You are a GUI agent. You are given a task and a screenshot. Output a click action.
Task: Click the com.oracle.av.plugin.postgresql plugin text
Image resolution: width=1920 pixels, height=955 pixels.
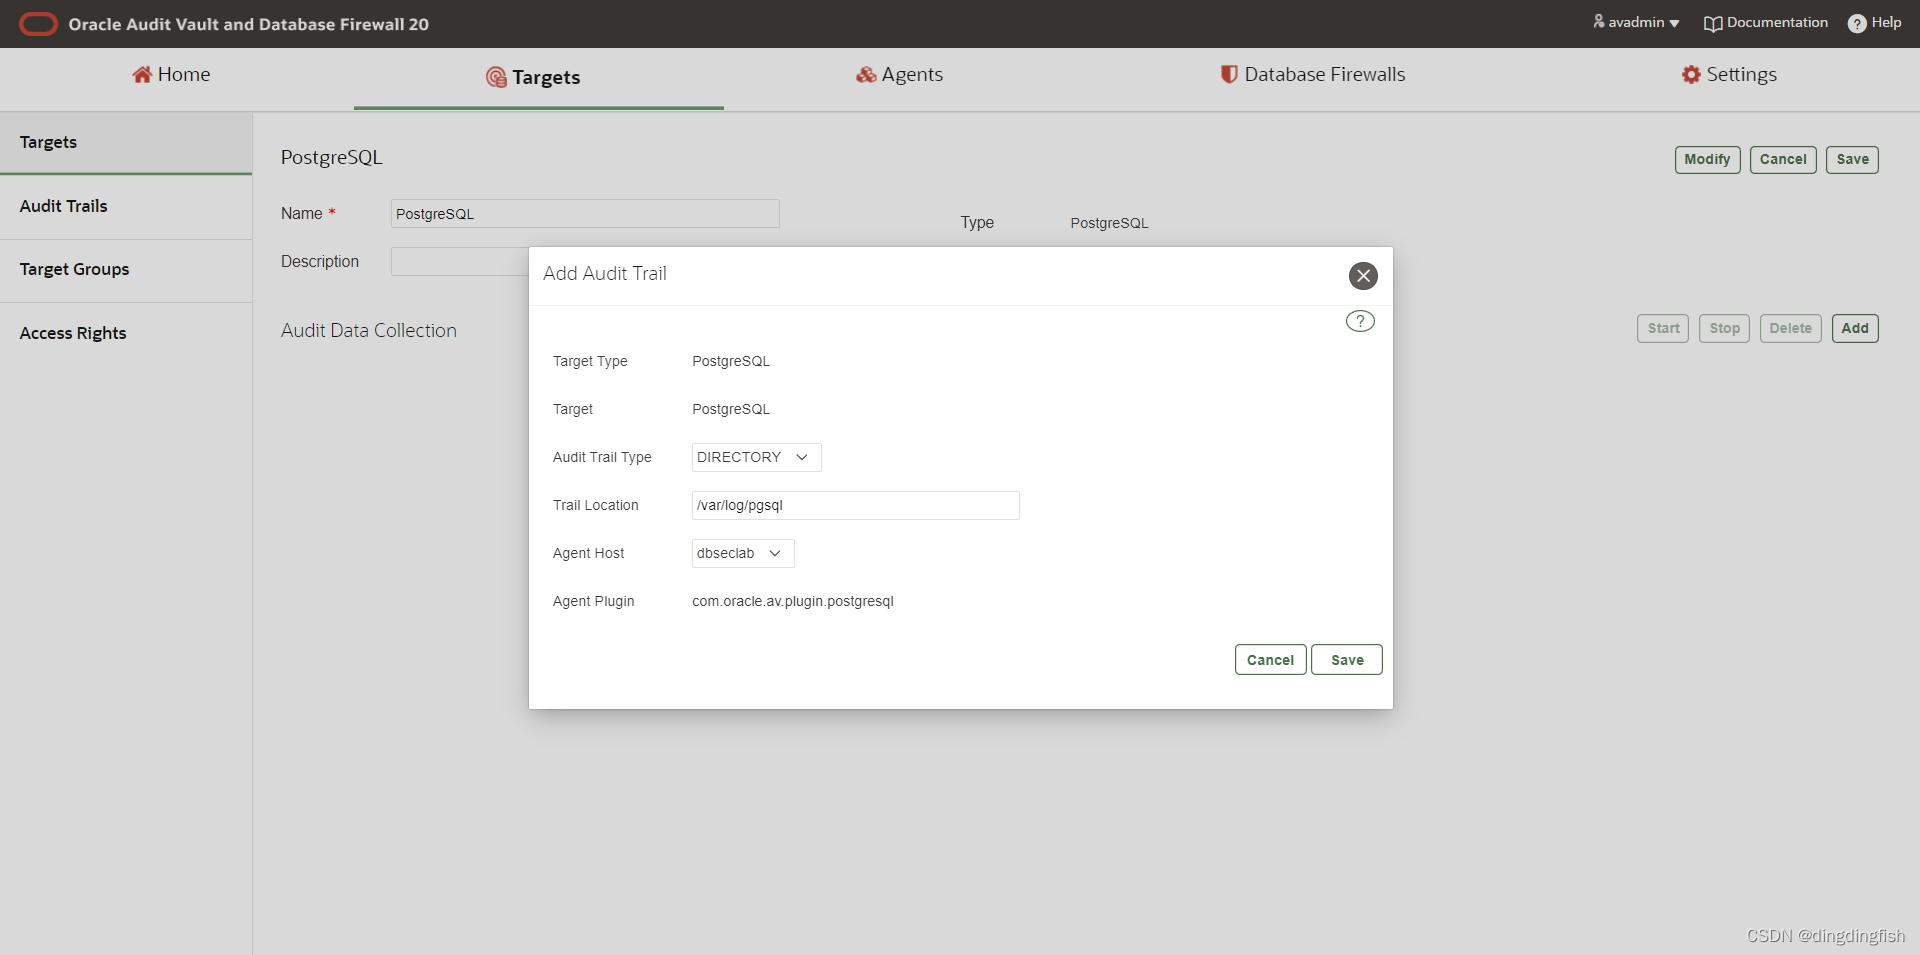[793, 602]
